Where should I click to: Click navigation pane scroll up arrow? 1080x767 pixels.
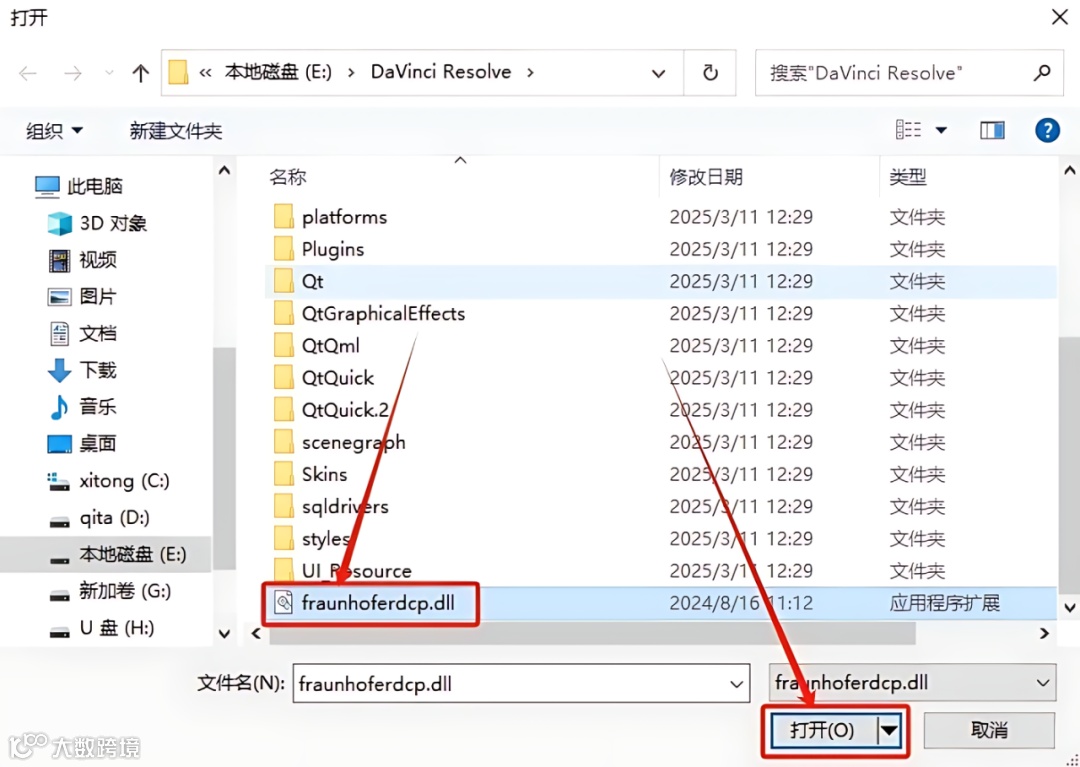click(225, 170)
